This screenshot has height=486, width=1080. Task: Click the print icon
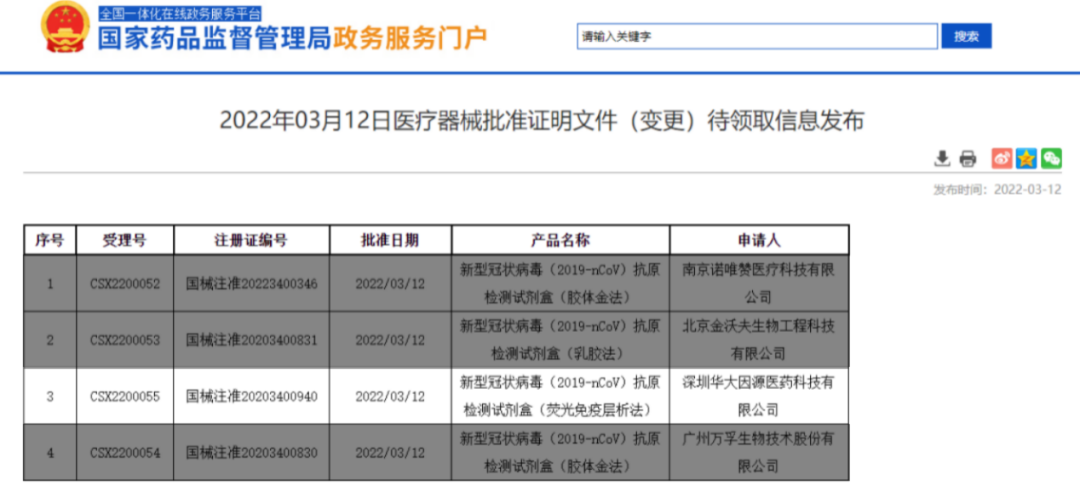pos(968,159)
